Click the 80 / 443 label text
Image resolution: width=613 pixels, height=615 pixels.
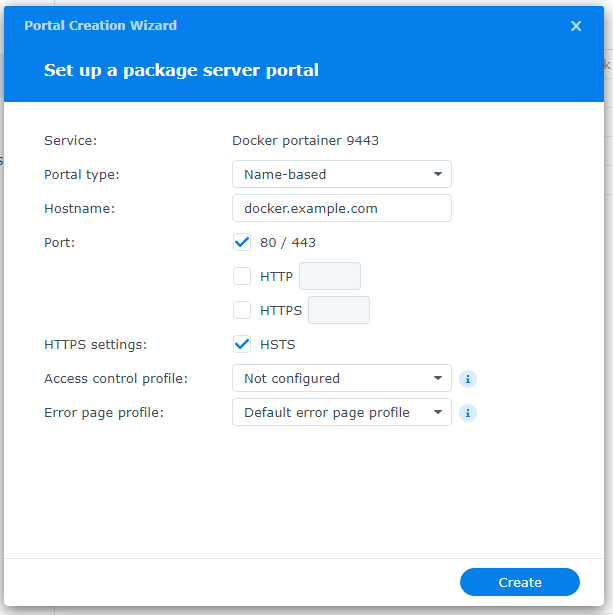pyautogui.click(x=288, y=243)
